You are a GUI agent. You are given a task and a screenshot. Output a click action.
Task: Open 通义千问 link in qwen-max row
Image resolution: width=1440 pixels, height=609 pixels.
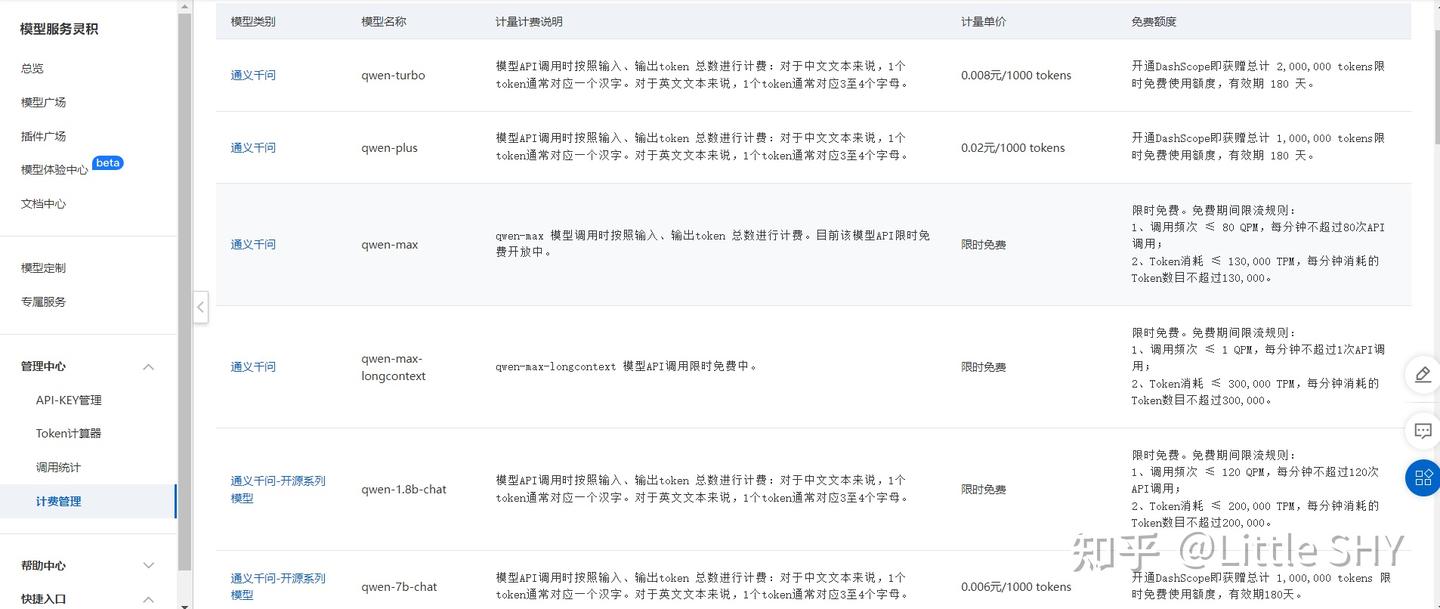point(253,245)
